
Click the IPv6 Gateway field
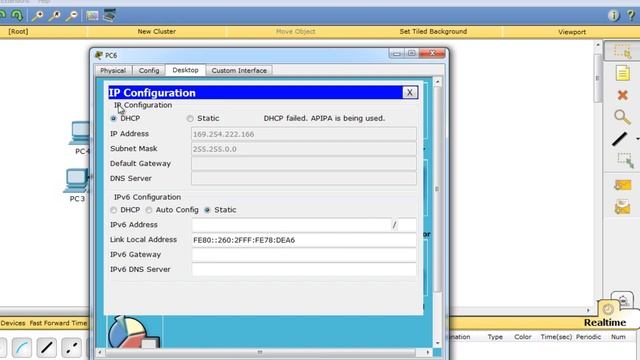coord(304,255)
